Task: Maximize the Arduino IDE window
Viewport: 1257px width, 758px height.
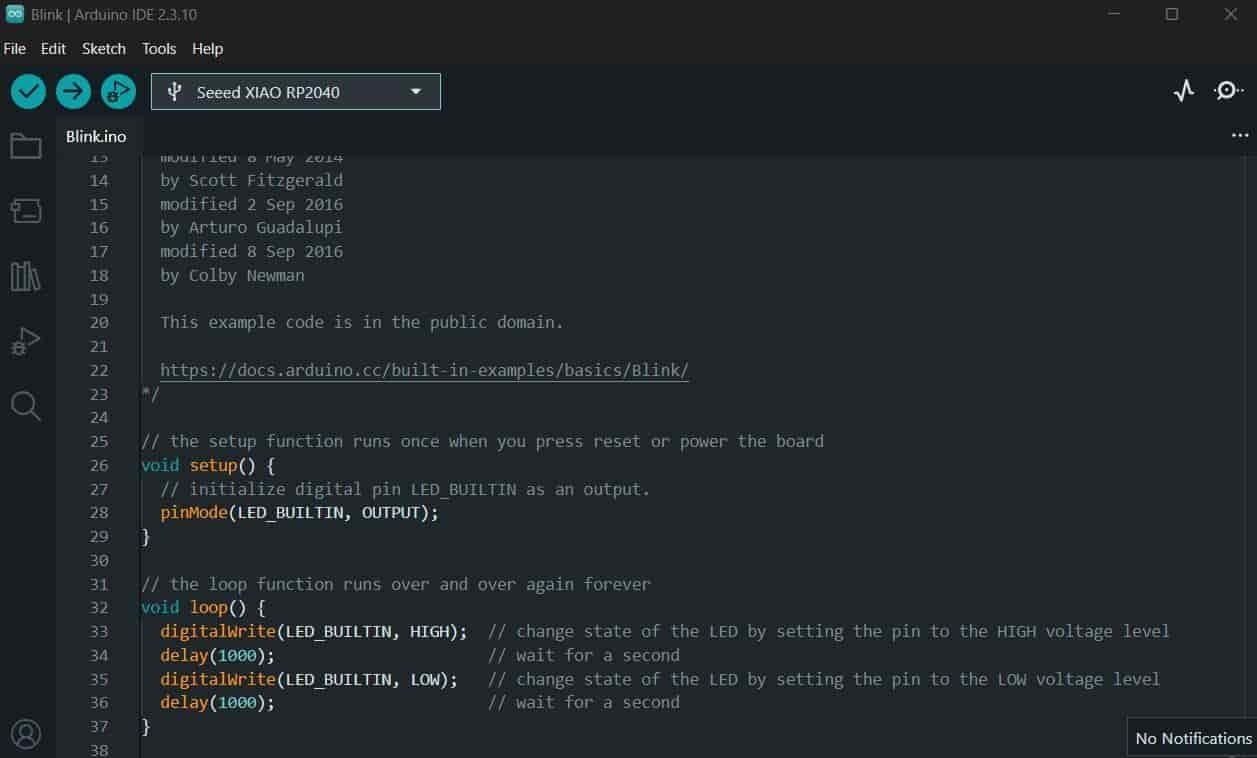Action: [1172, 14]
